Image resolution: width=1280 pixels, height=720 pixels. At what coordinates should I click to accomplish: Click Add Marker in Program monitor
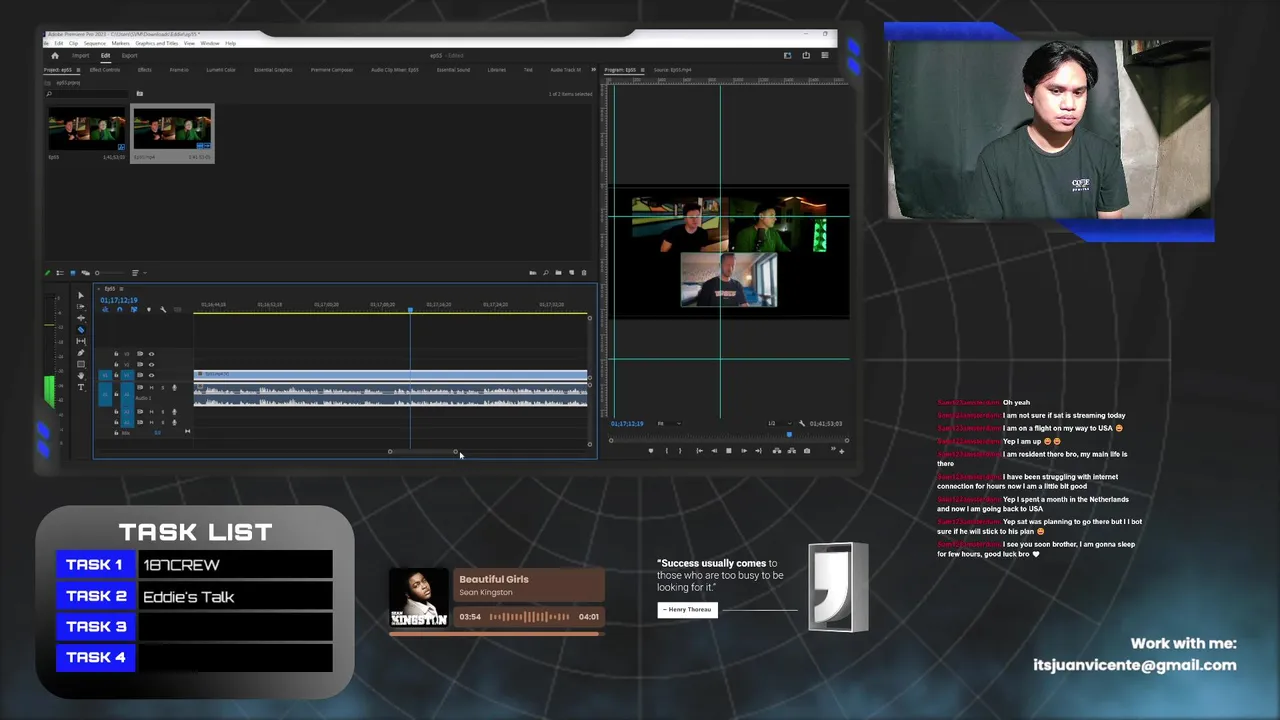click(651, 451)
